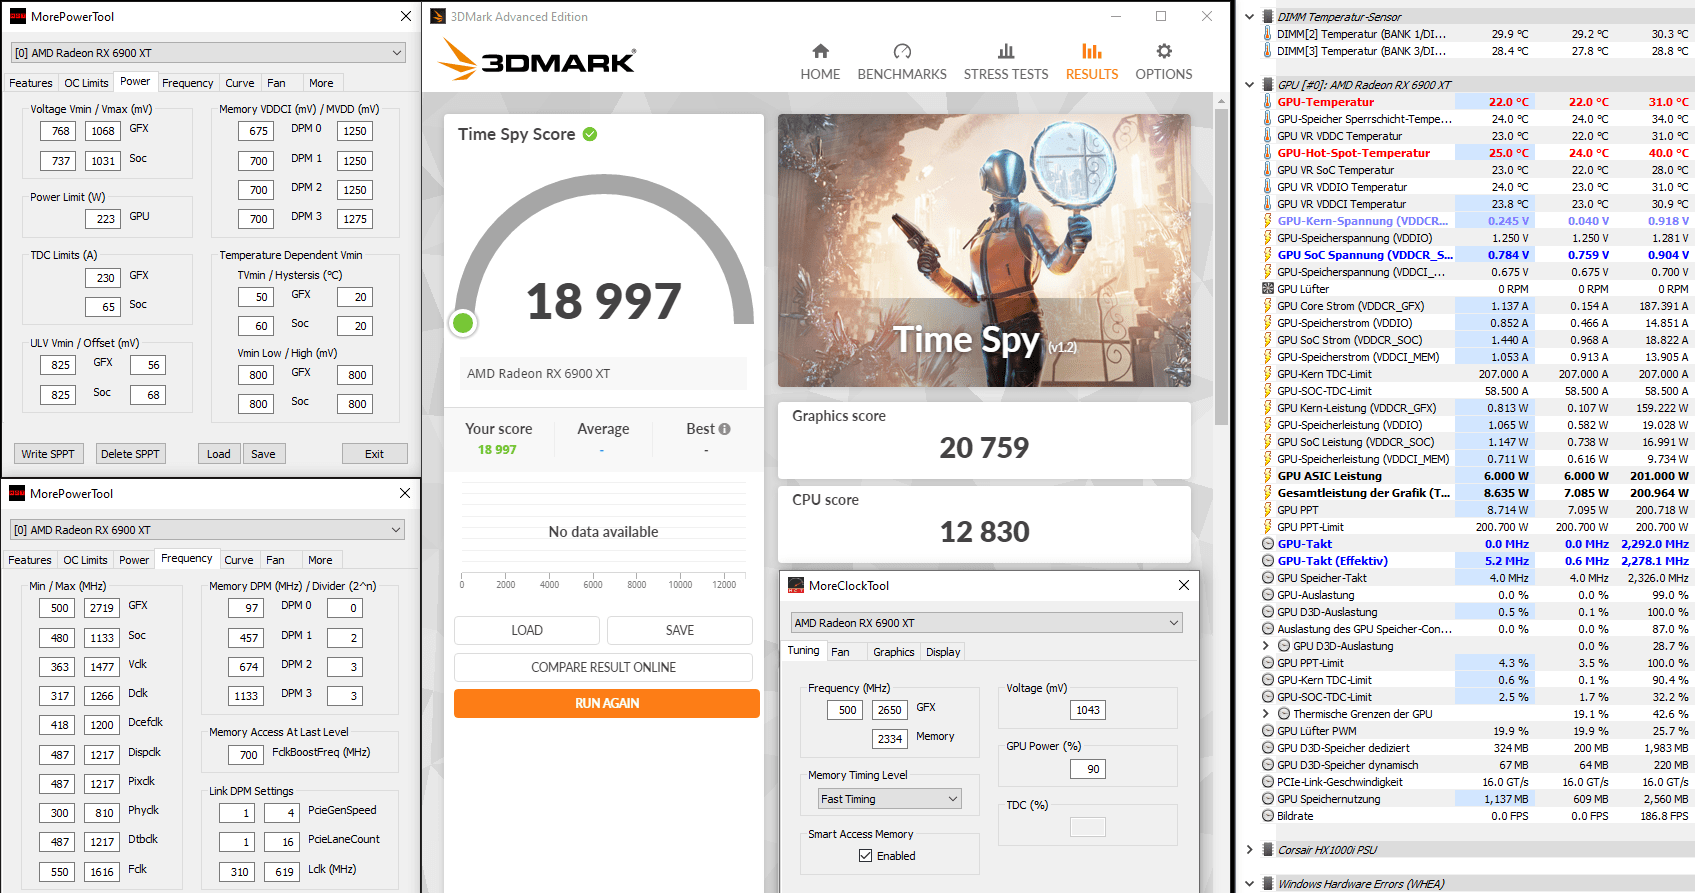This screenshot has width=1695, height=893.
Task: Collapse the GPU [#0] AMD Radeon RX 6900 XT group
Action: tap(1250, 85)
